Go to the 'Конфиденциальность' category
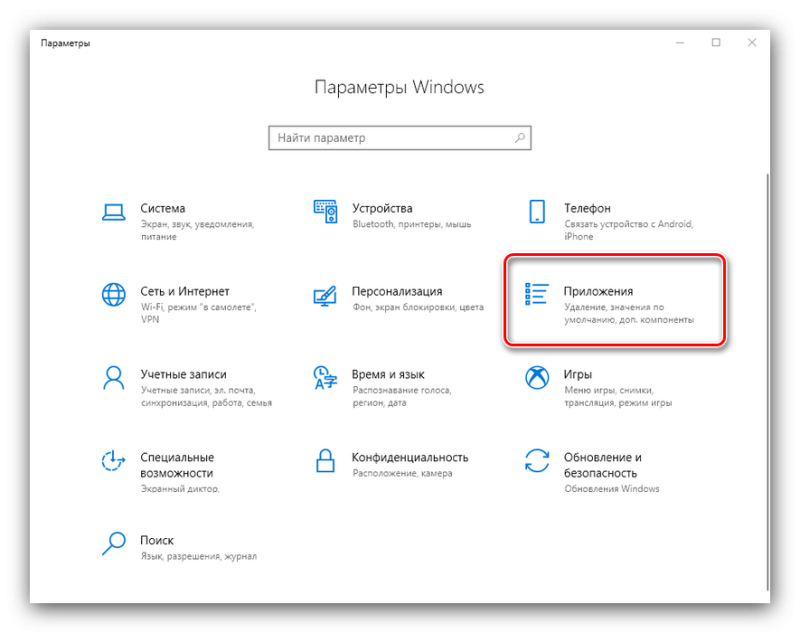Image resolution: width=800 pixels, height=633 pixels. pos(410,457)
